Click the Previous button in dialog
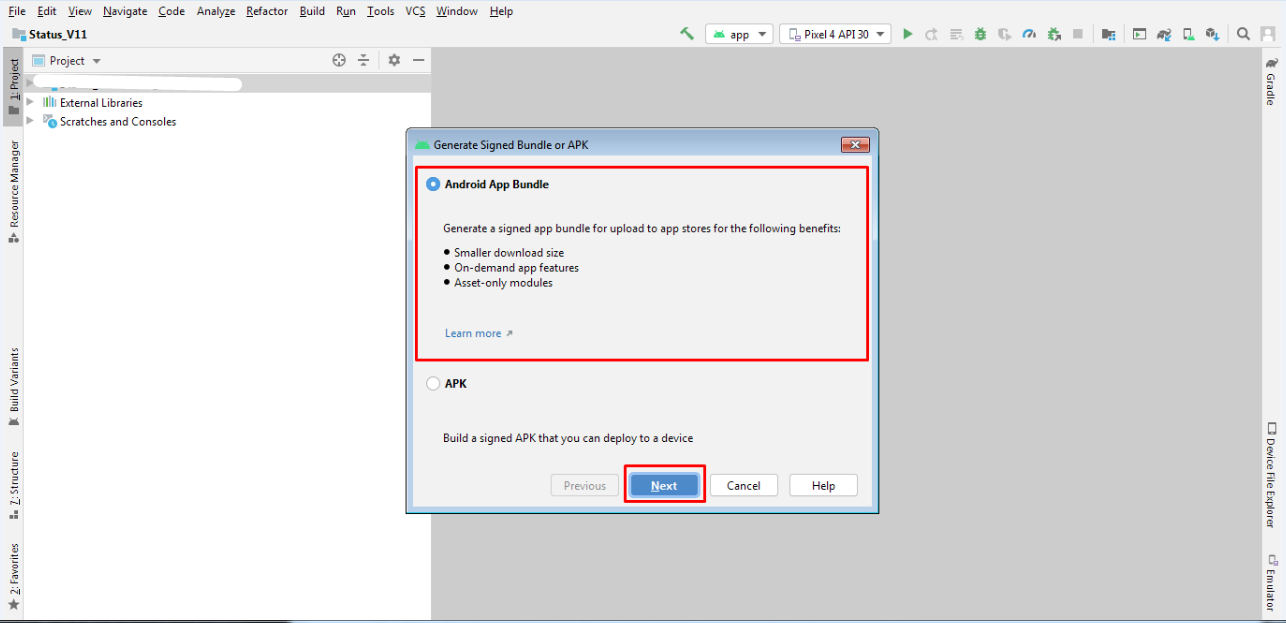 click(x=585, y=485)
